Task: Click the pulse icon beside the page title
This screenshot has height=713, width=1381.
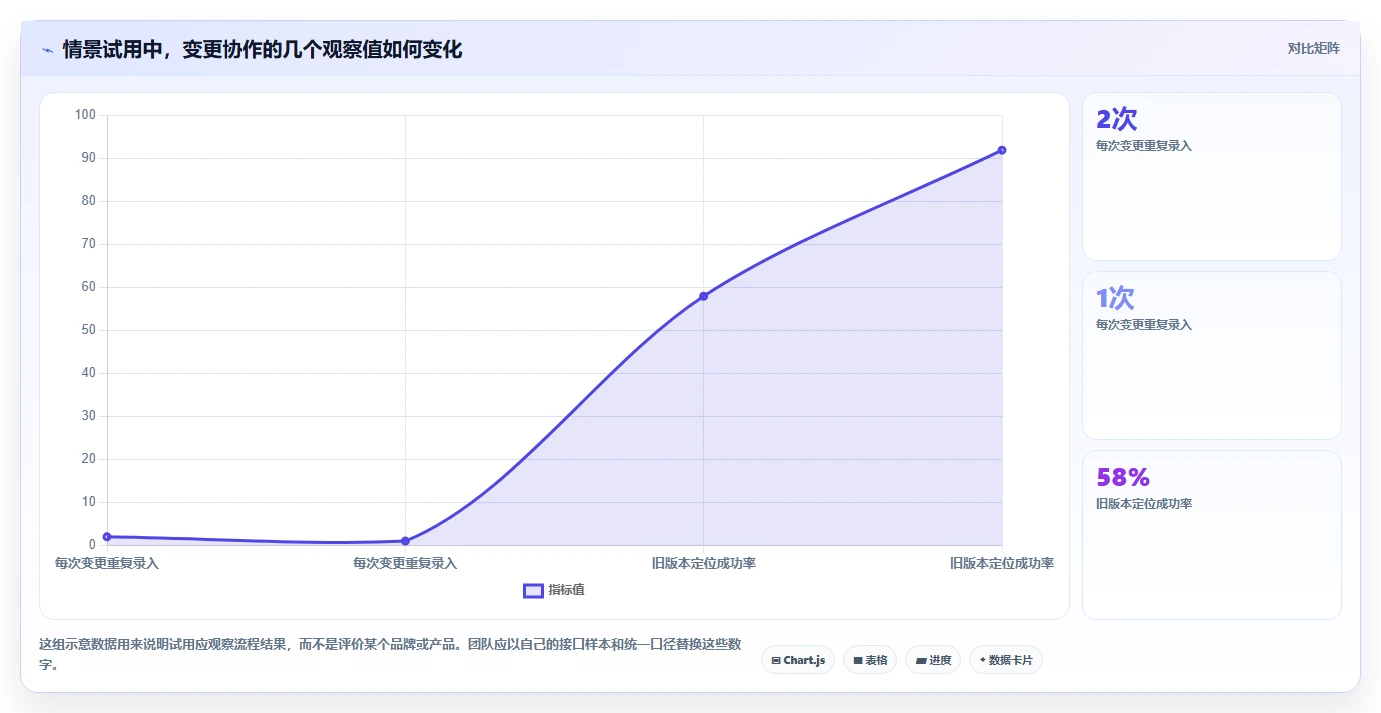Action: (47, 50)
